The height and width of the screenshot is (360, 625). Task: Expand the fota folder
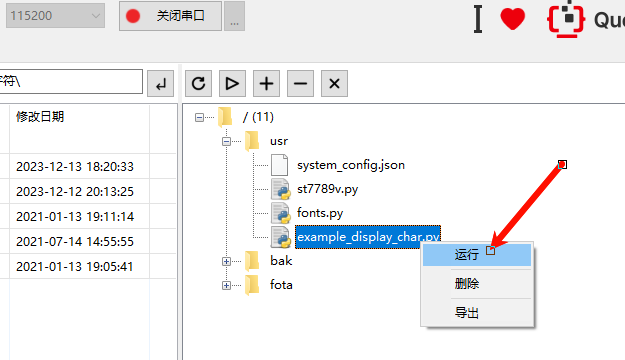(x=226, y=285)
